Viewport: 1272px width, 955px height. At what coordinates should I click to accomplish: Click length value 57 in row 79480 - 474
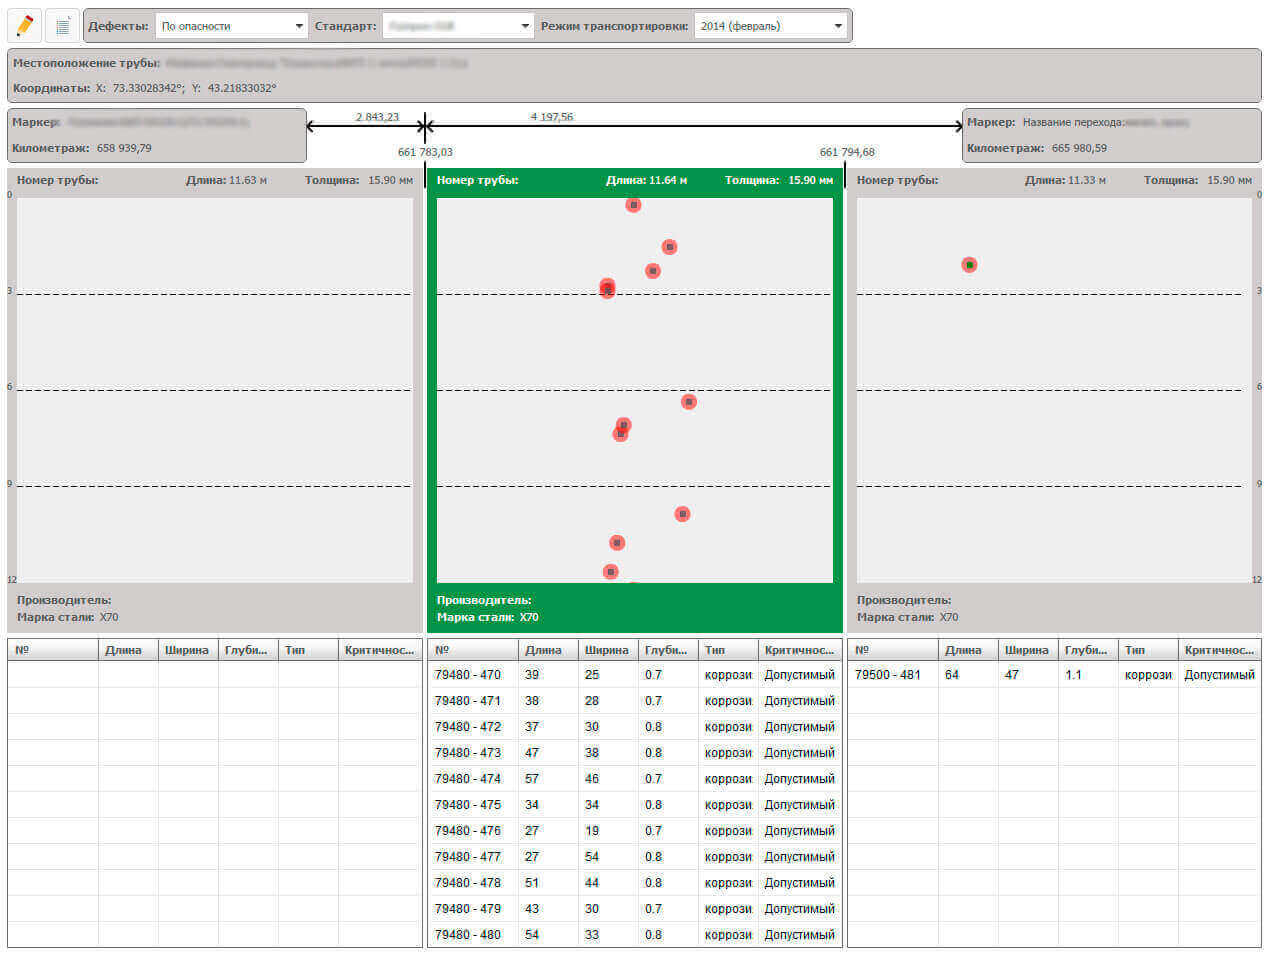(532, 779)
